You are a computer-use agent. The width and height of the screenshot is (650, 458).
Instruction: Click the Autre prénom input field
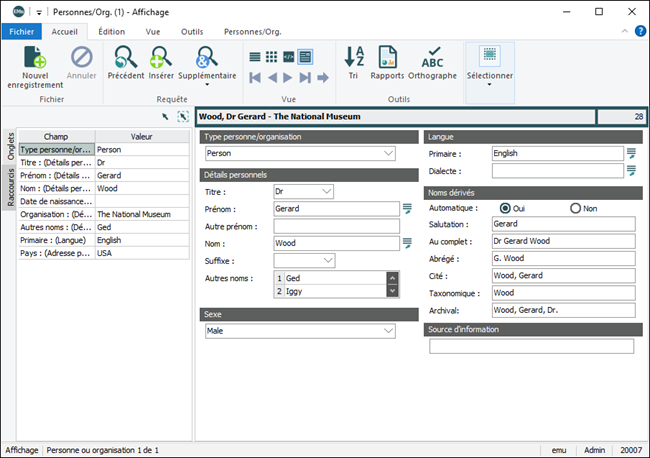coord(335,226)
